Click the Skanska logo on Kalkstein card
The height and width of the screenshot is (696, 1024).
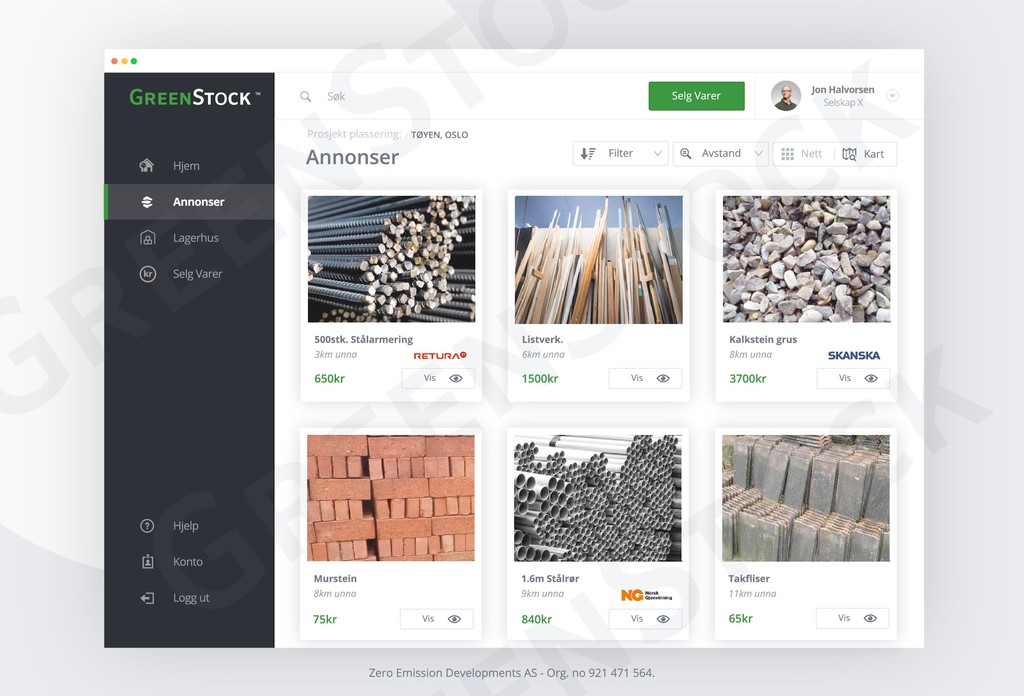tap(854, 356)
